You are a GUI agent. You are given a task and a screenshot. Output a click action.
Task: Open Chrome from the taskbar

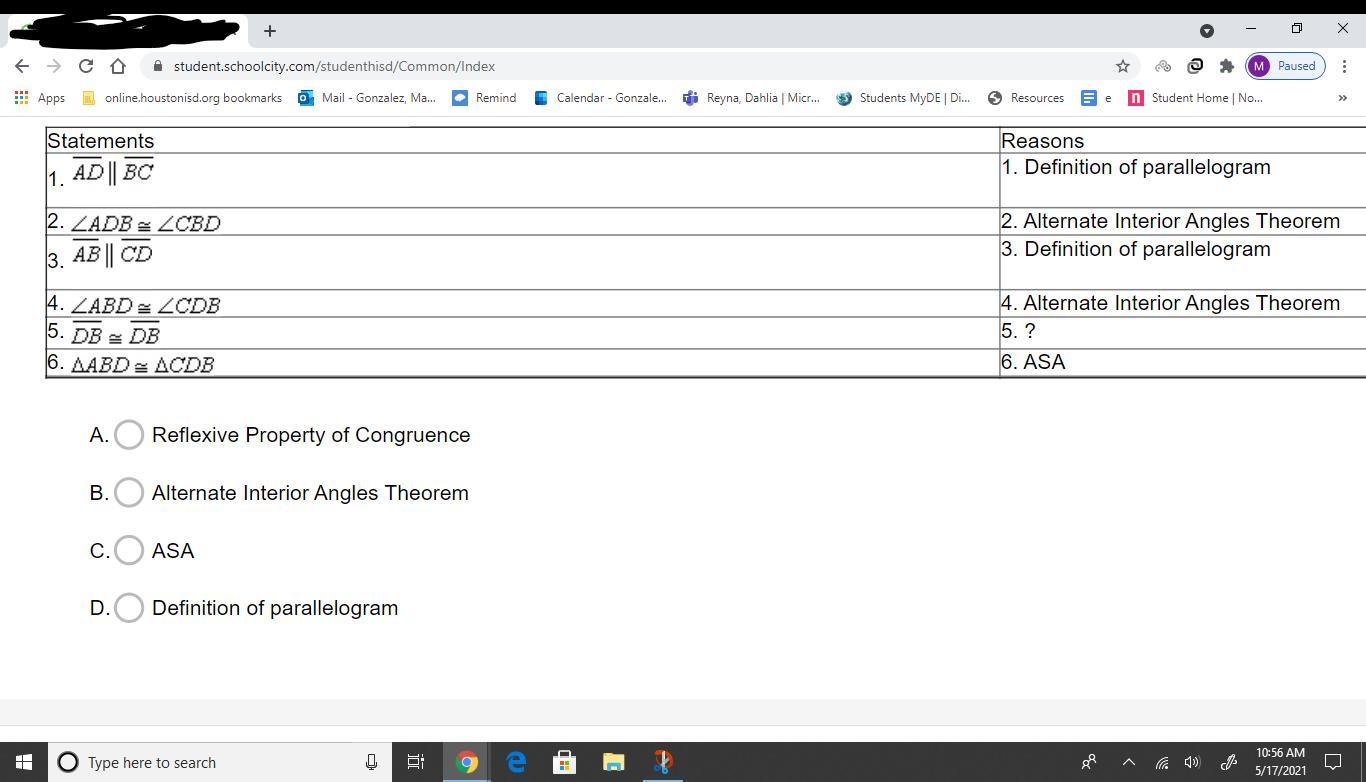(466, 762)
